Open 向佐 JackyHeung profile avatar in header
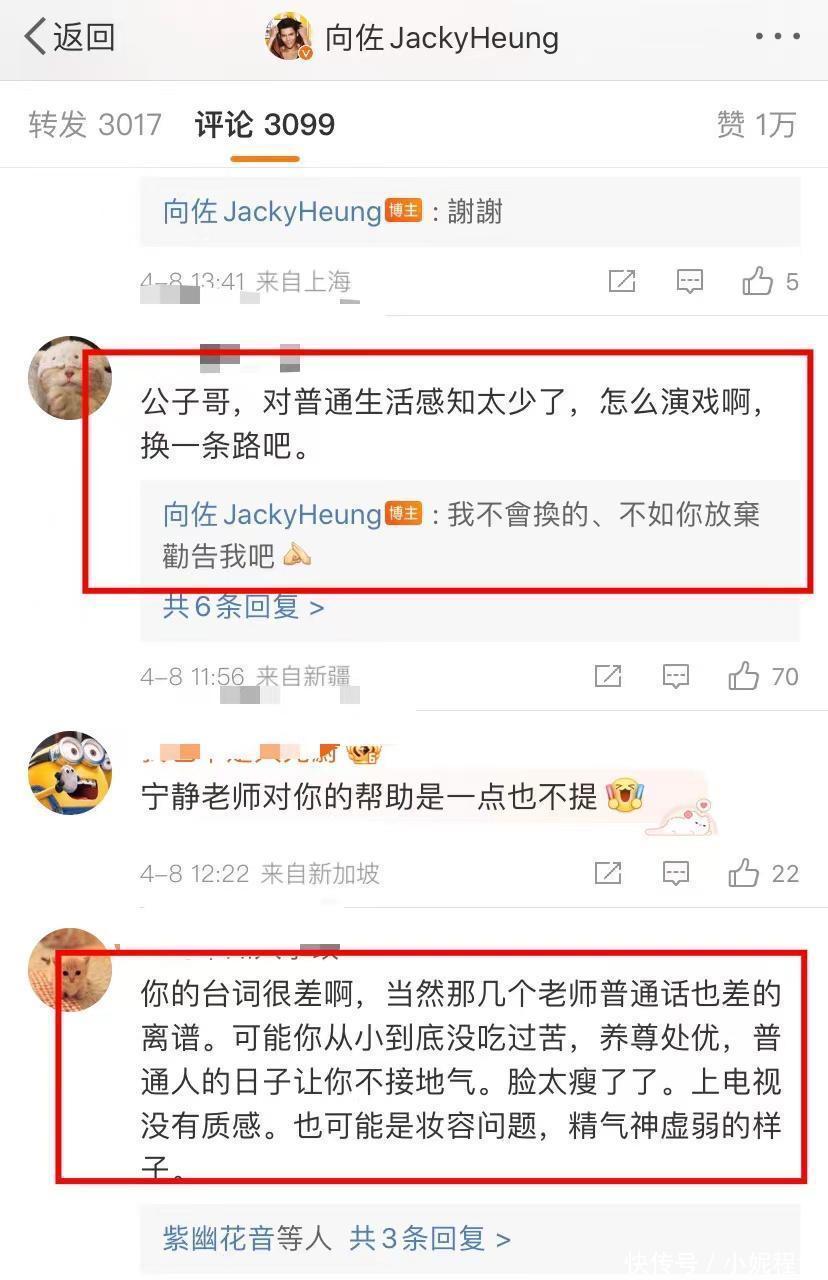828x1280 pixels. tap(289, 38)
